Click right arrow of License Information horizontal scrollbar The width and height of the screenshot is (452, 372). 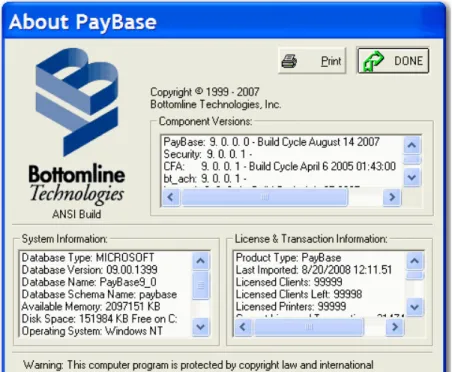(x=395, y=327)
